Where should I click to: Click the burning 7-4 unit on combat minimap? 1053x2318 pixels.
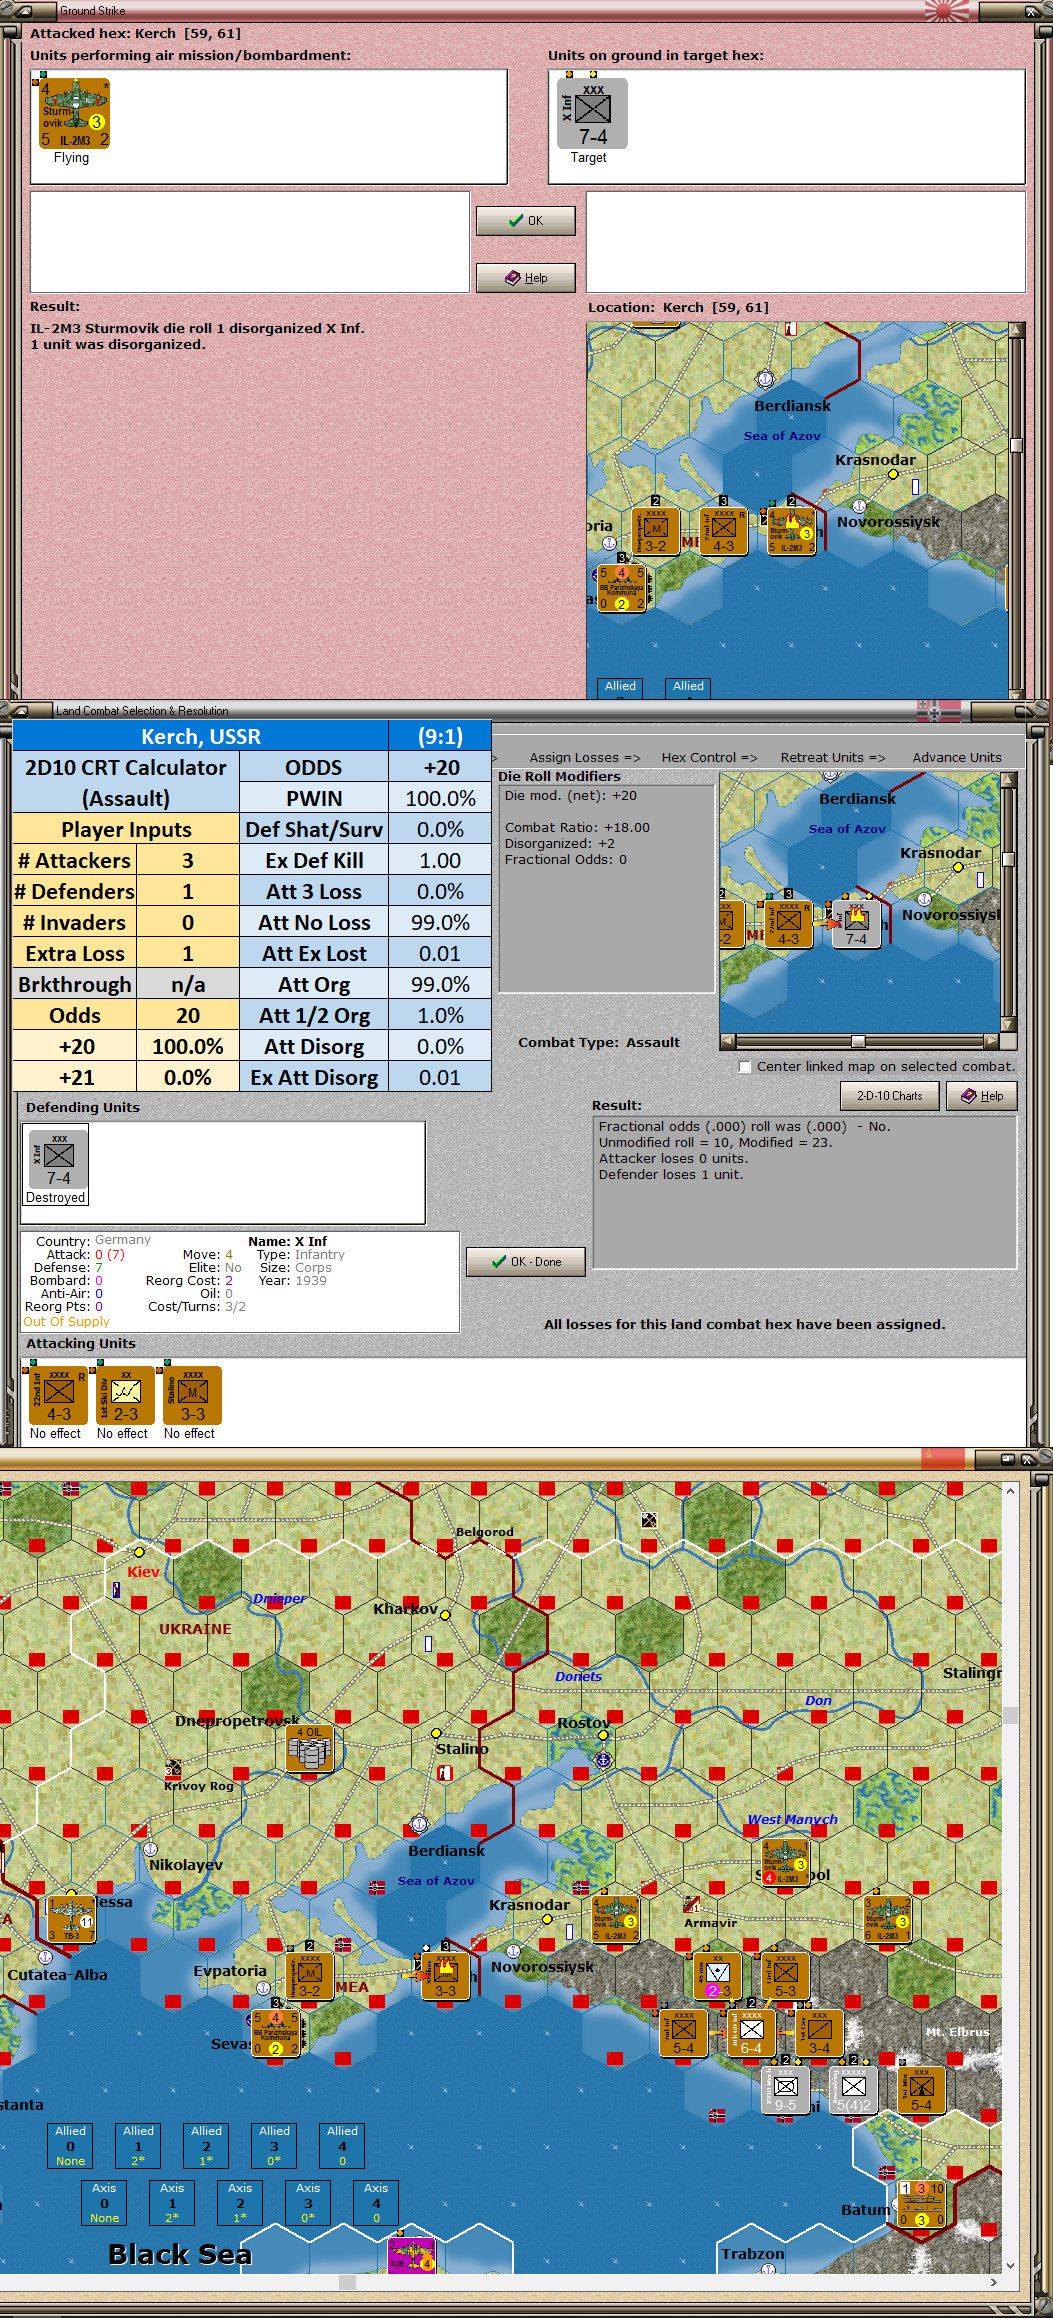(856, 923)
